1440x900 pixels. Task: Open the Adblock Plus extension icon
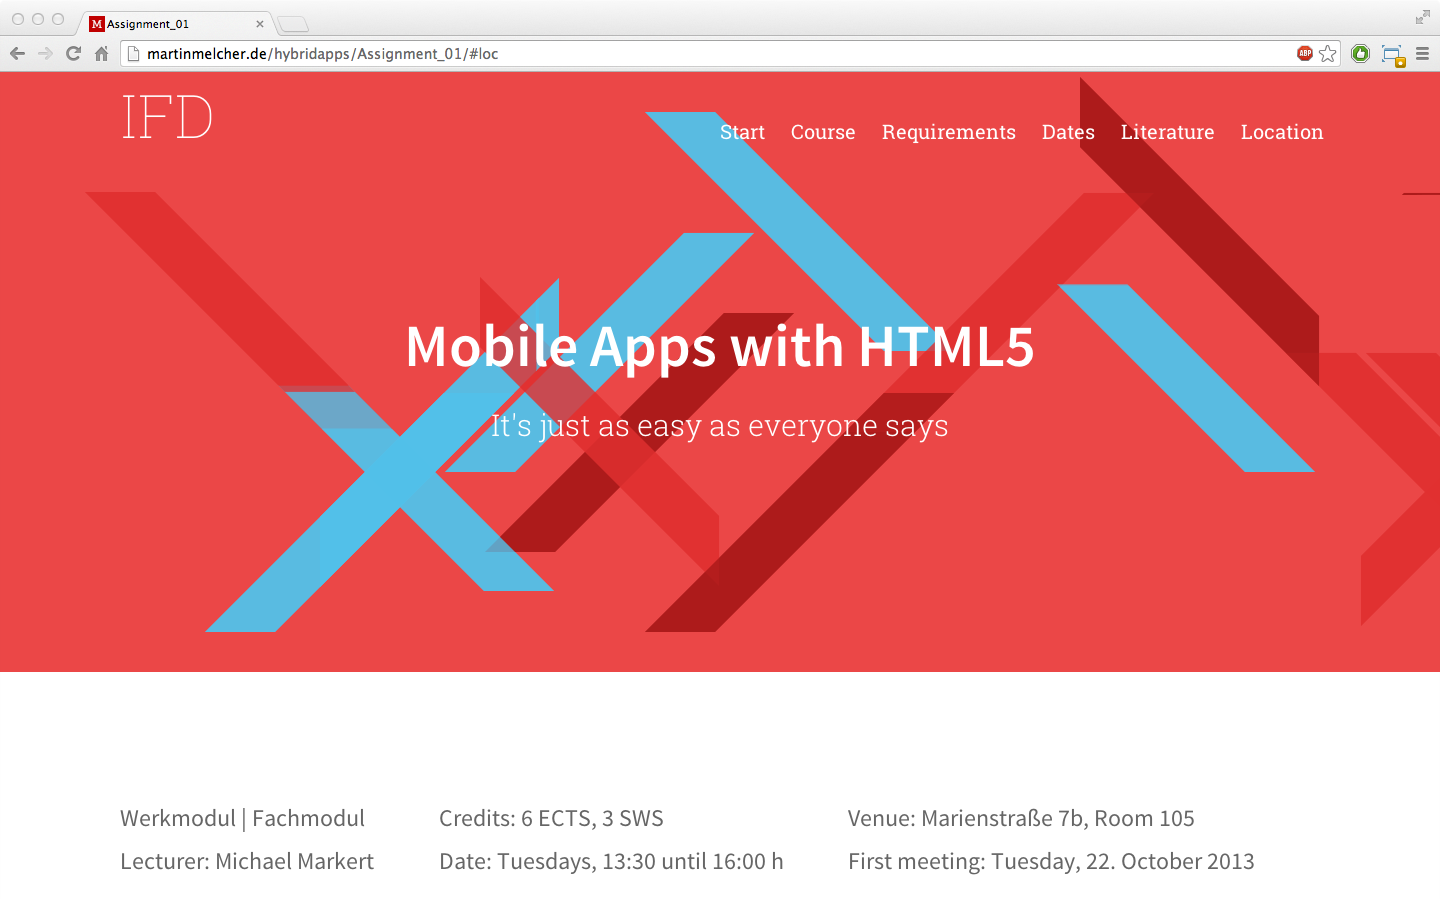(1304, 54)
